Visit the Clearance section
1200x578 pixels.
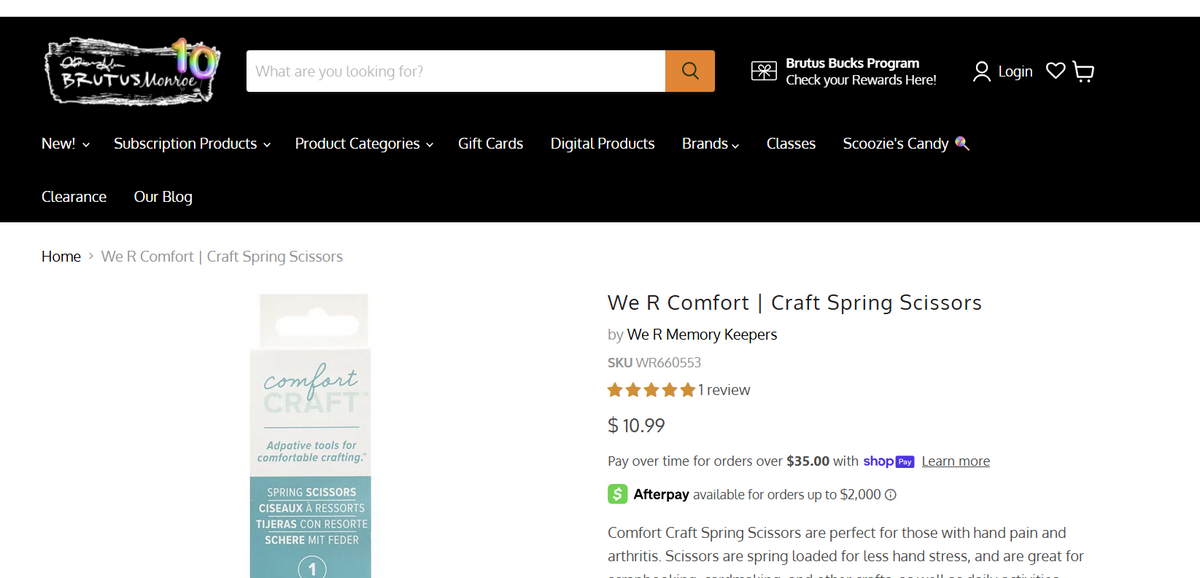coord(74,197)
